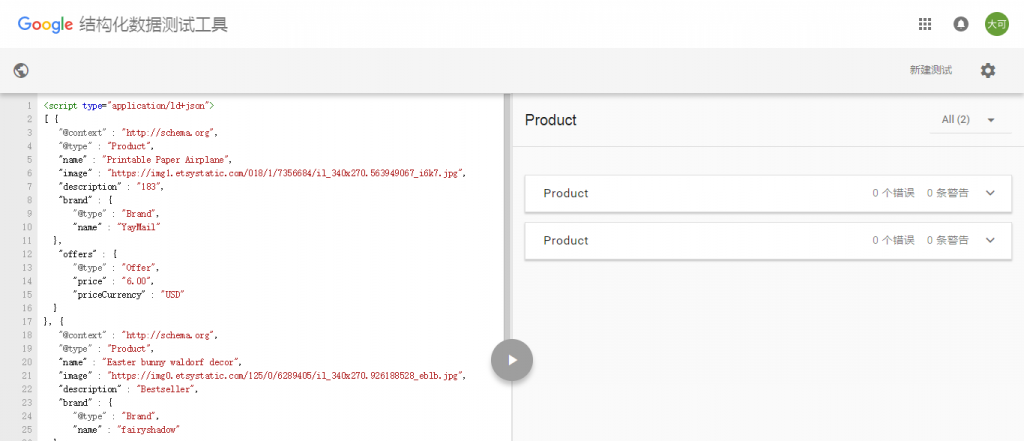Expand the second Product result chevron
This screenshot has width=1024, height=441.
(990, 240)
